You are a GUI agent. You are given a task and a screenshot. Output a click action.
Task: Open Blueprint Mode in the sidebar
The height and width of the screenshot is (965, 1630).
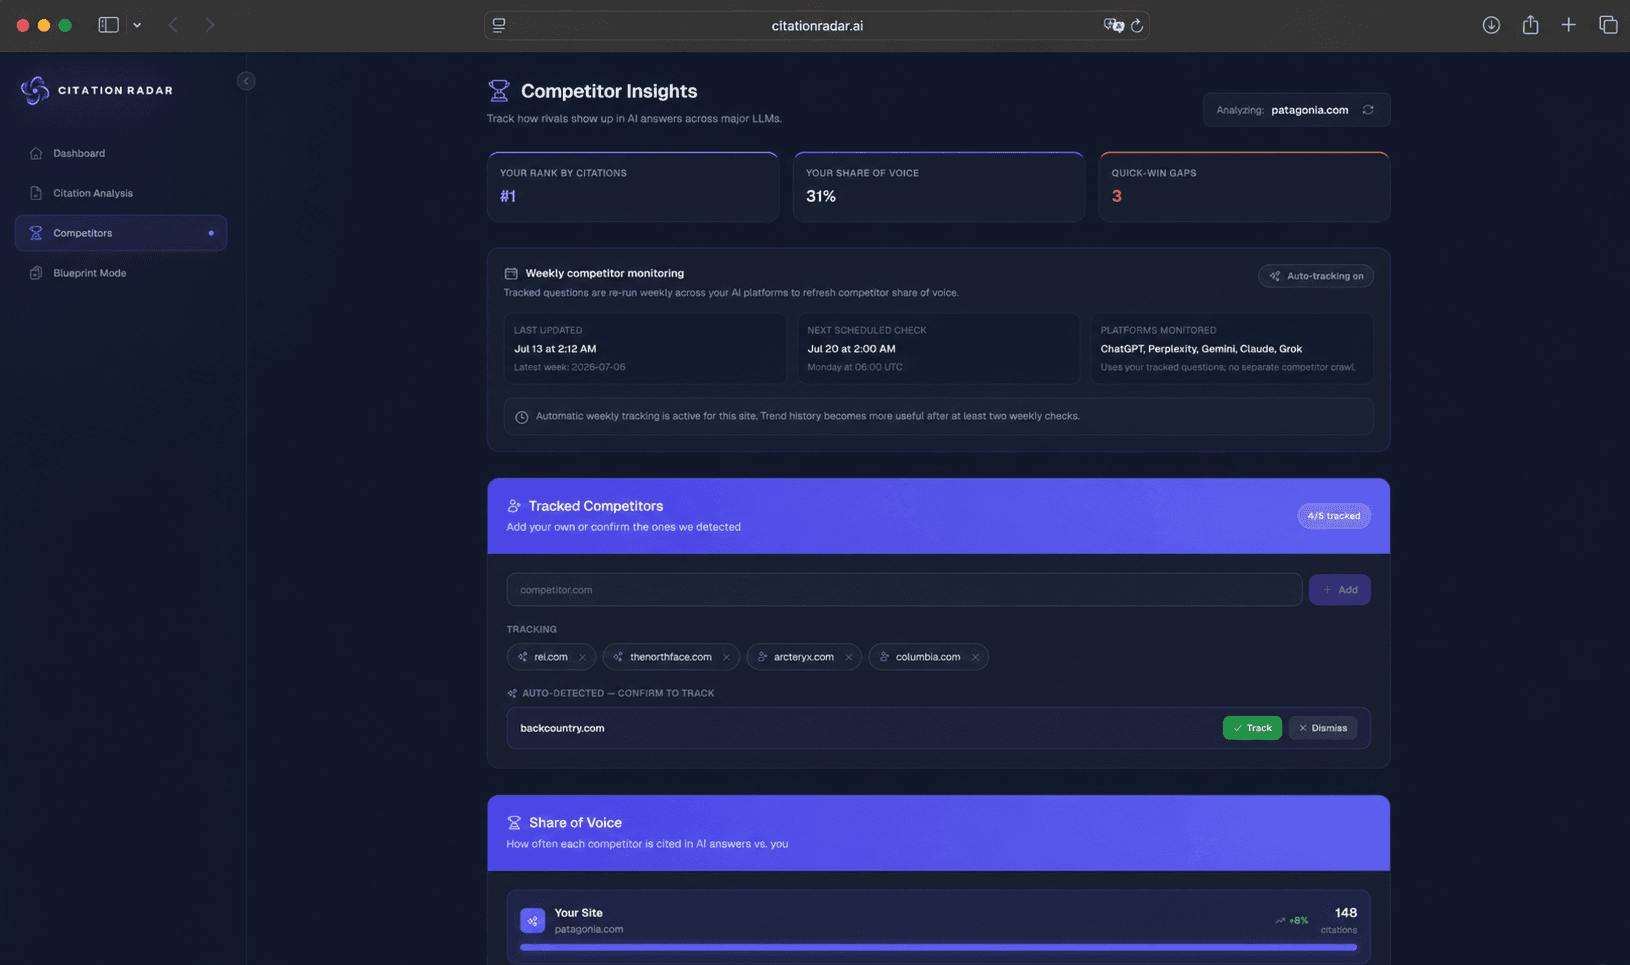point(121,273)
